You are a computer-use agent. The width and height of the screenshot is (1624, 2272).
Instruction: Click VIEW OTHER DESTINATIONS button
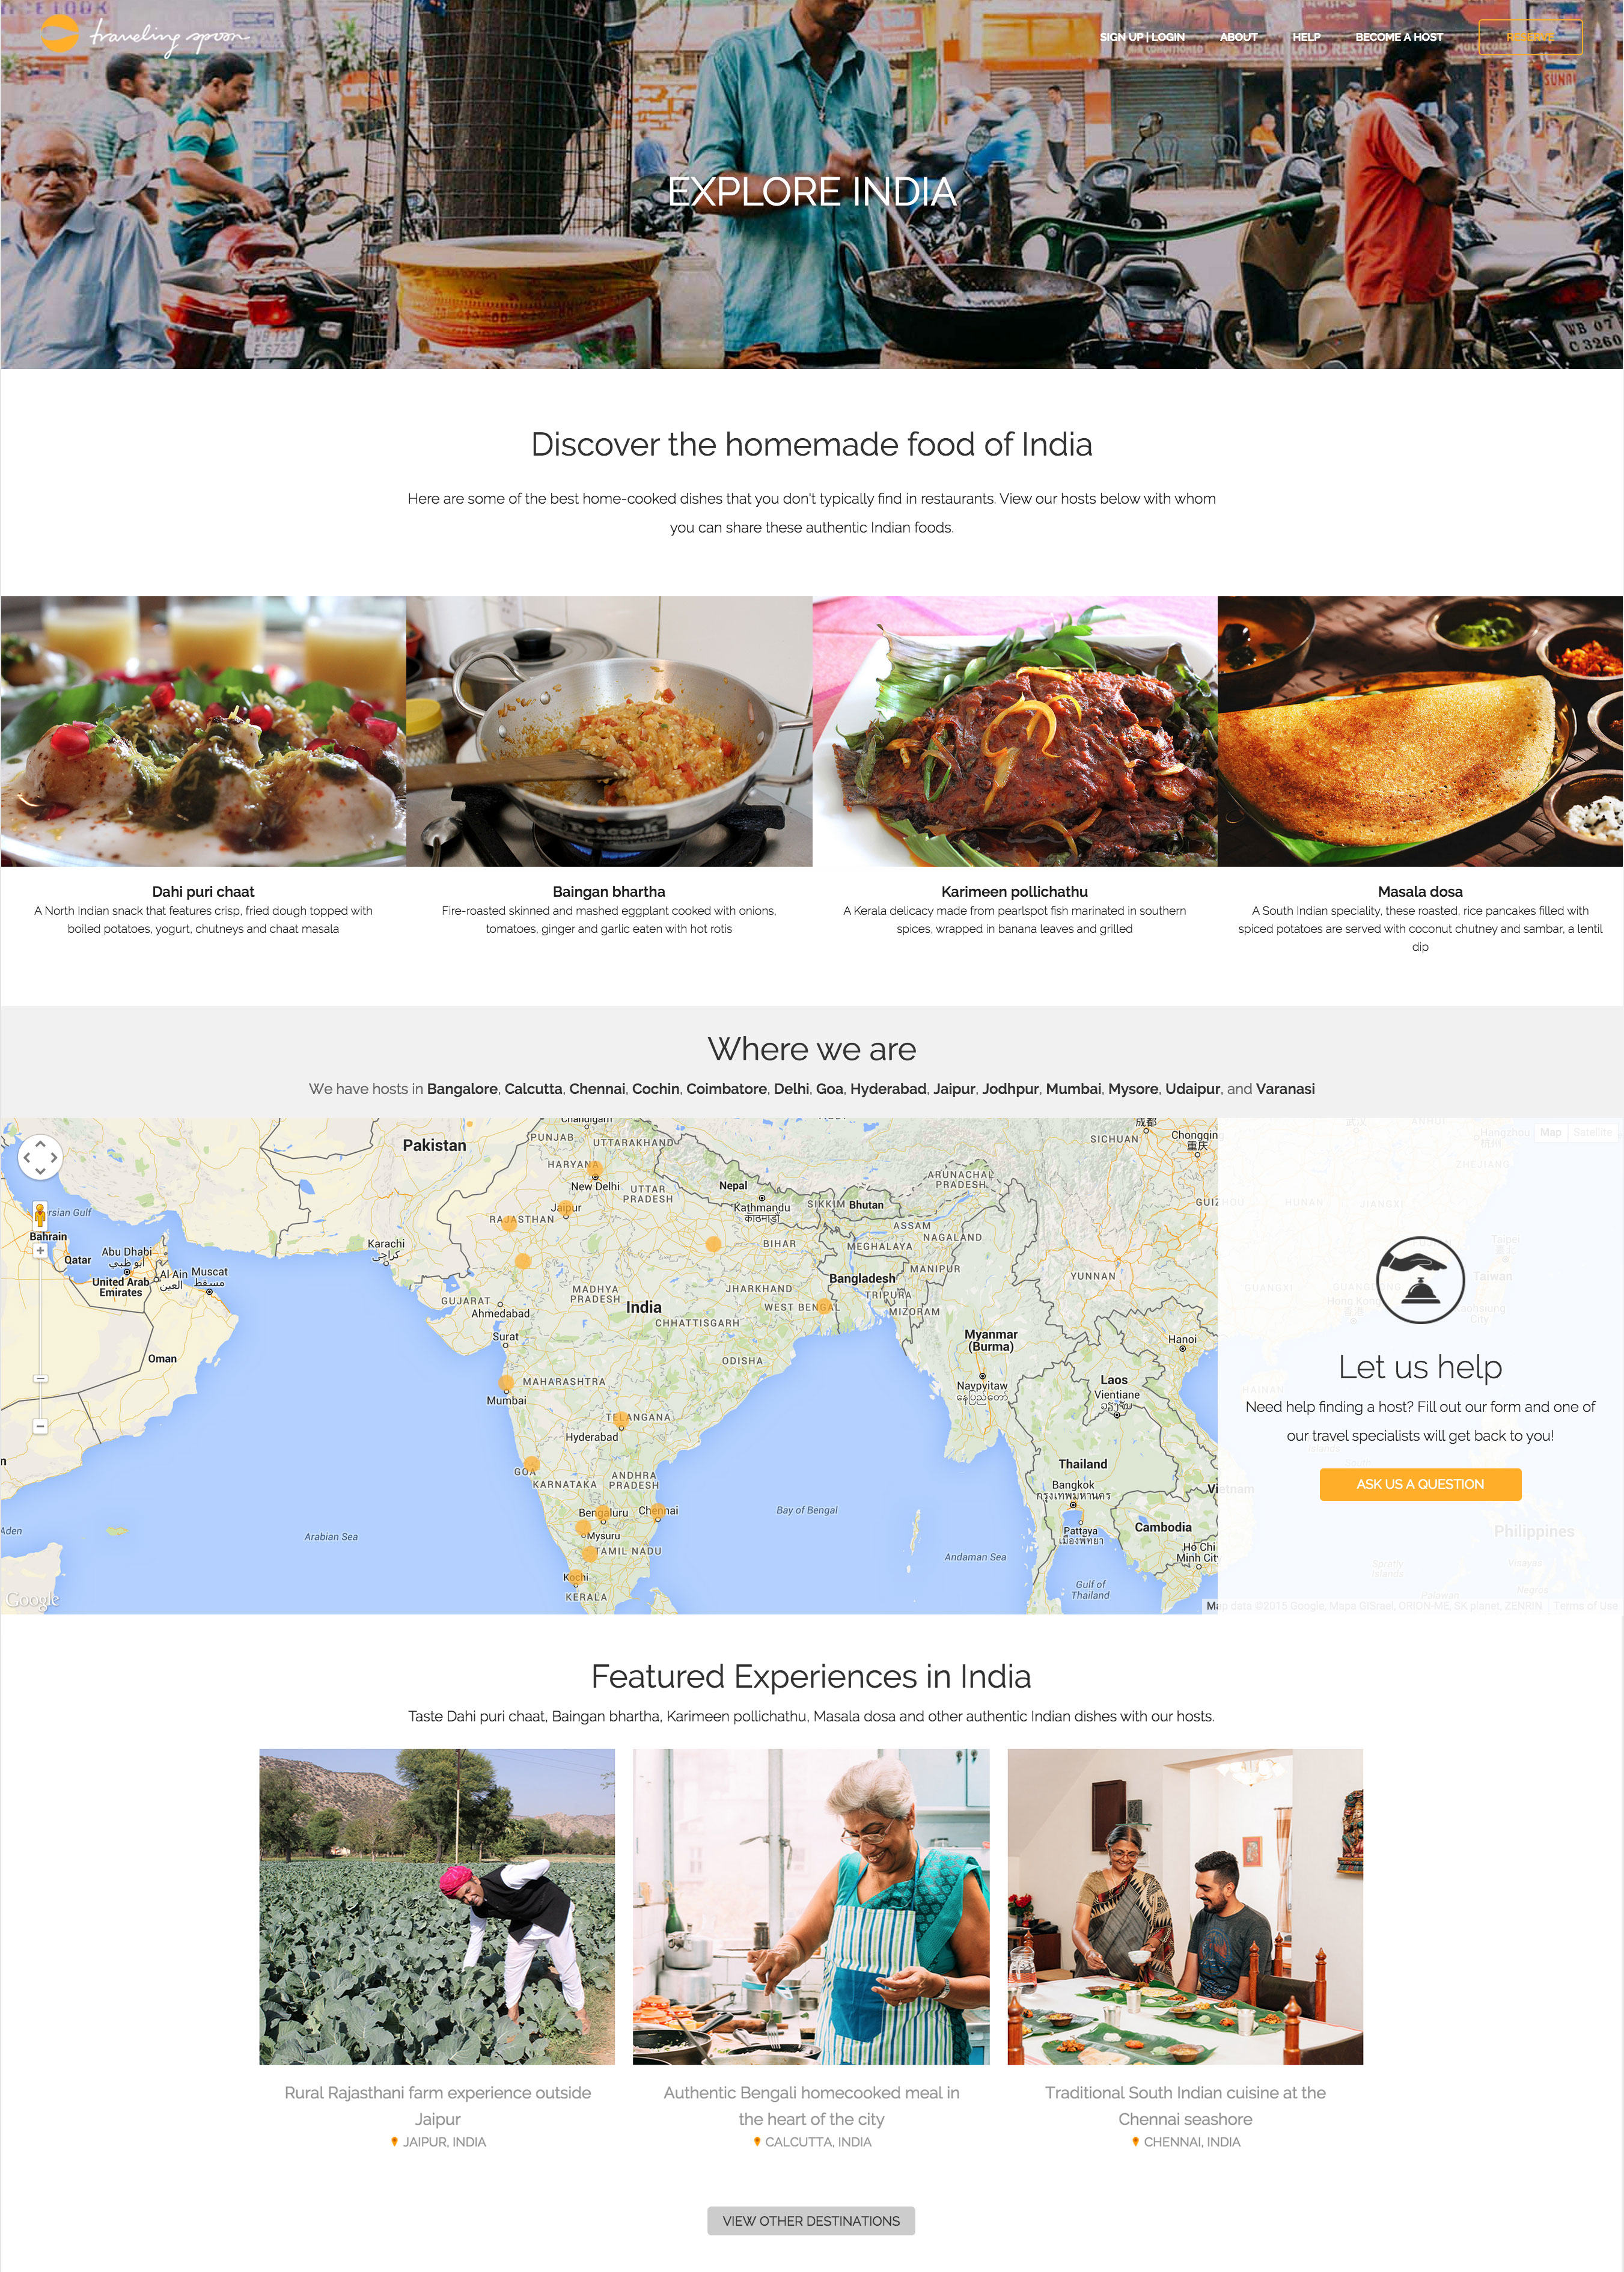(811, 2220)
